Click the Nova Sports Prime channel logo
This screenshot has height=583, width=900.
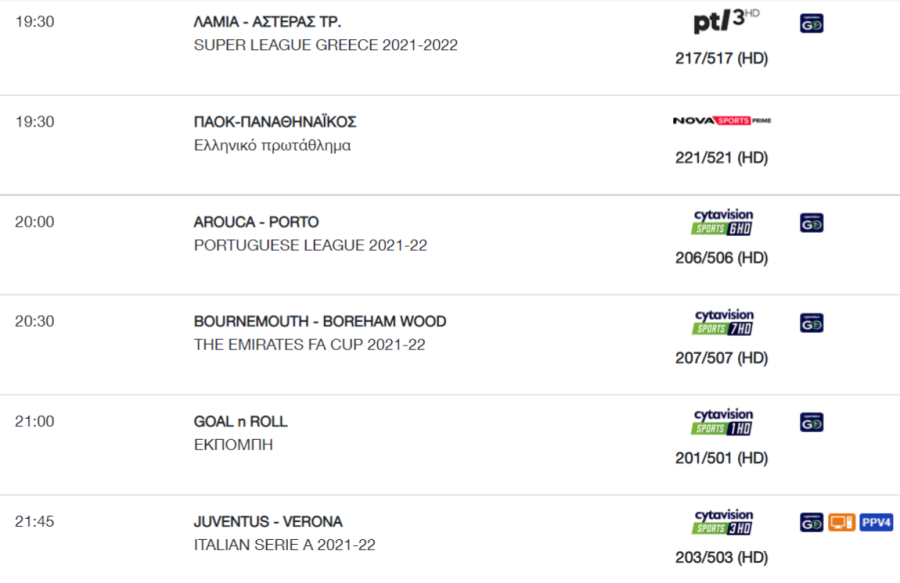click(x=721, y=121)
